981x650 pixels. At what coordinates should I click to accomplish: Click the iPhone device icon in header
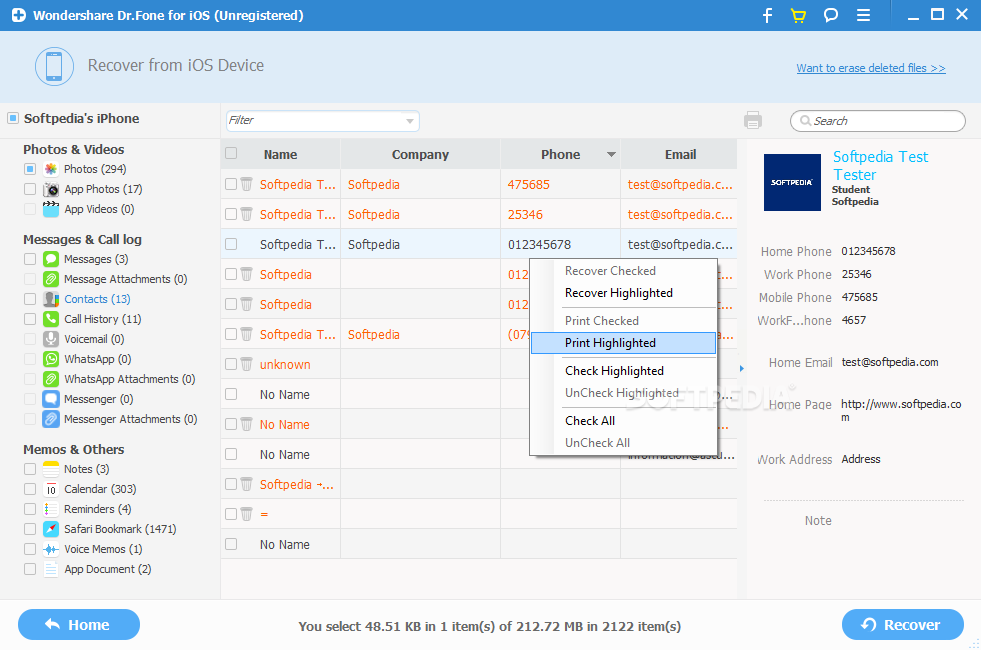click(x=54, y=66)
